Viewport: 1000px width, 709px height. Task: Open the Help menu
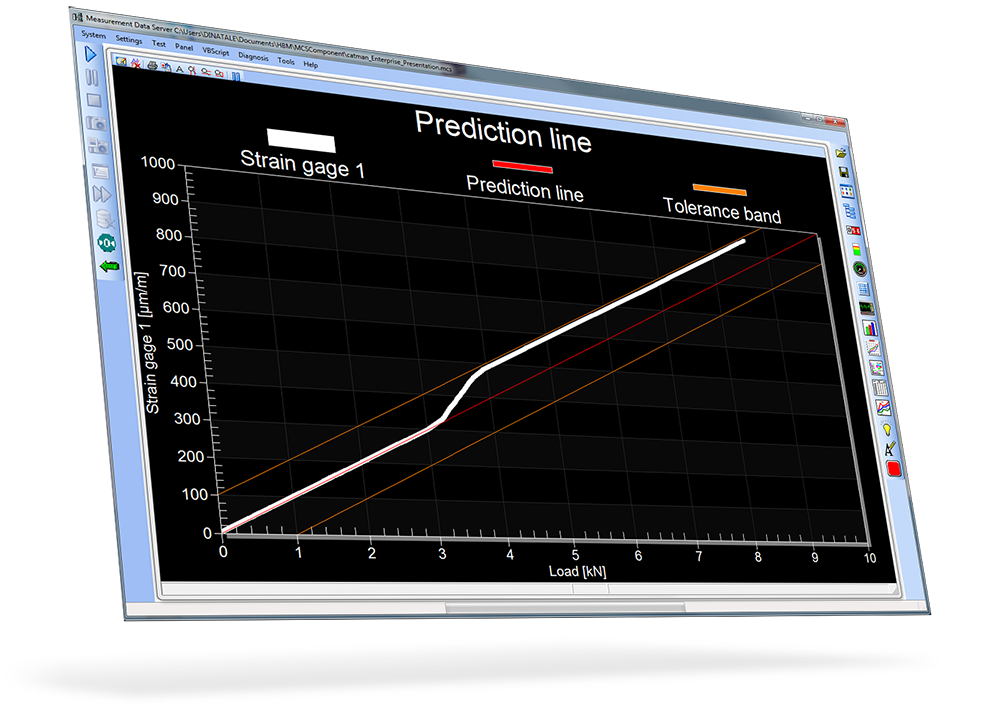311,64
